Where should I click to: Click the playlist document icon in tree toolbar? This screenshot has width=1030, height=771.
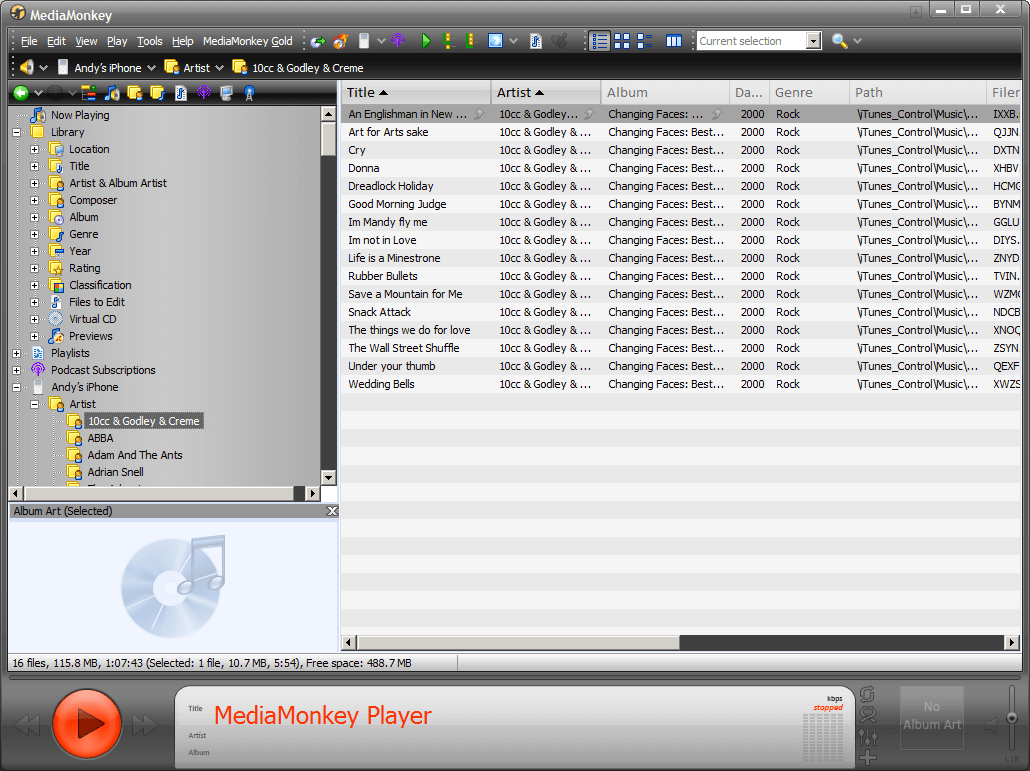tap(181, 93)
